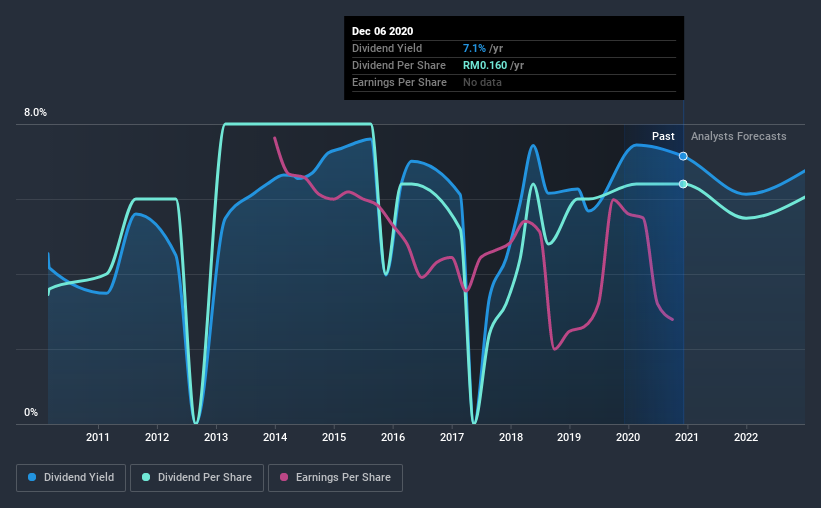
Task: Click the Past label on chart
Action: coord(663,136)
